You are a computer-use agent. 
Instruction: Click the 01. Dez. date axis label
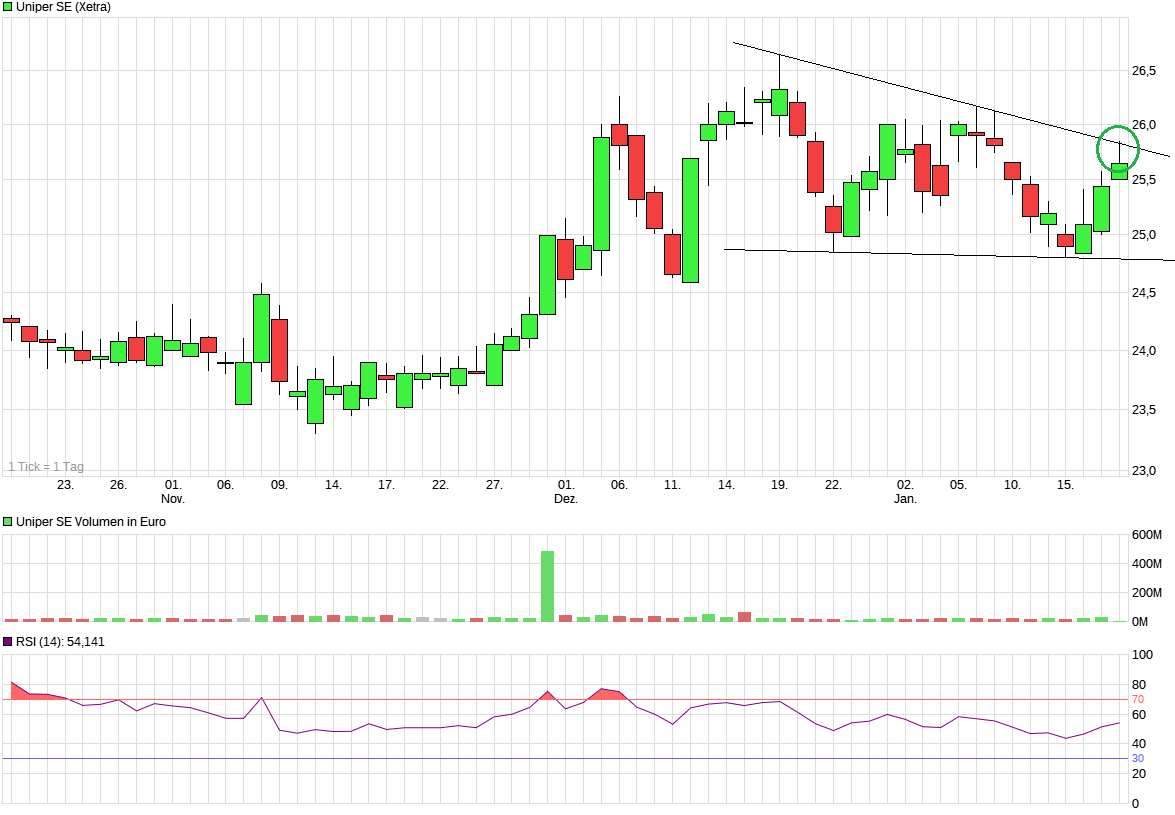pyautogui.click(x=566, y=491)
